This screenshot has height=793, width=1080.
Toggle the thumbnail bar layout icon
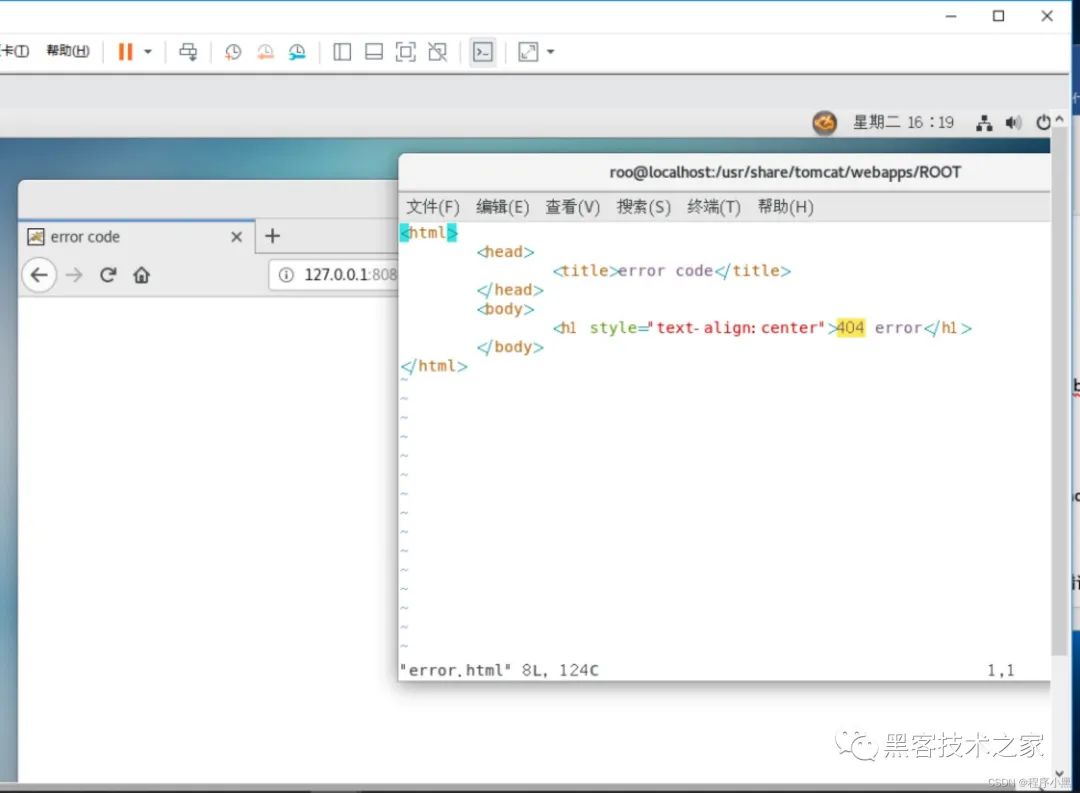tap(374, 52)
